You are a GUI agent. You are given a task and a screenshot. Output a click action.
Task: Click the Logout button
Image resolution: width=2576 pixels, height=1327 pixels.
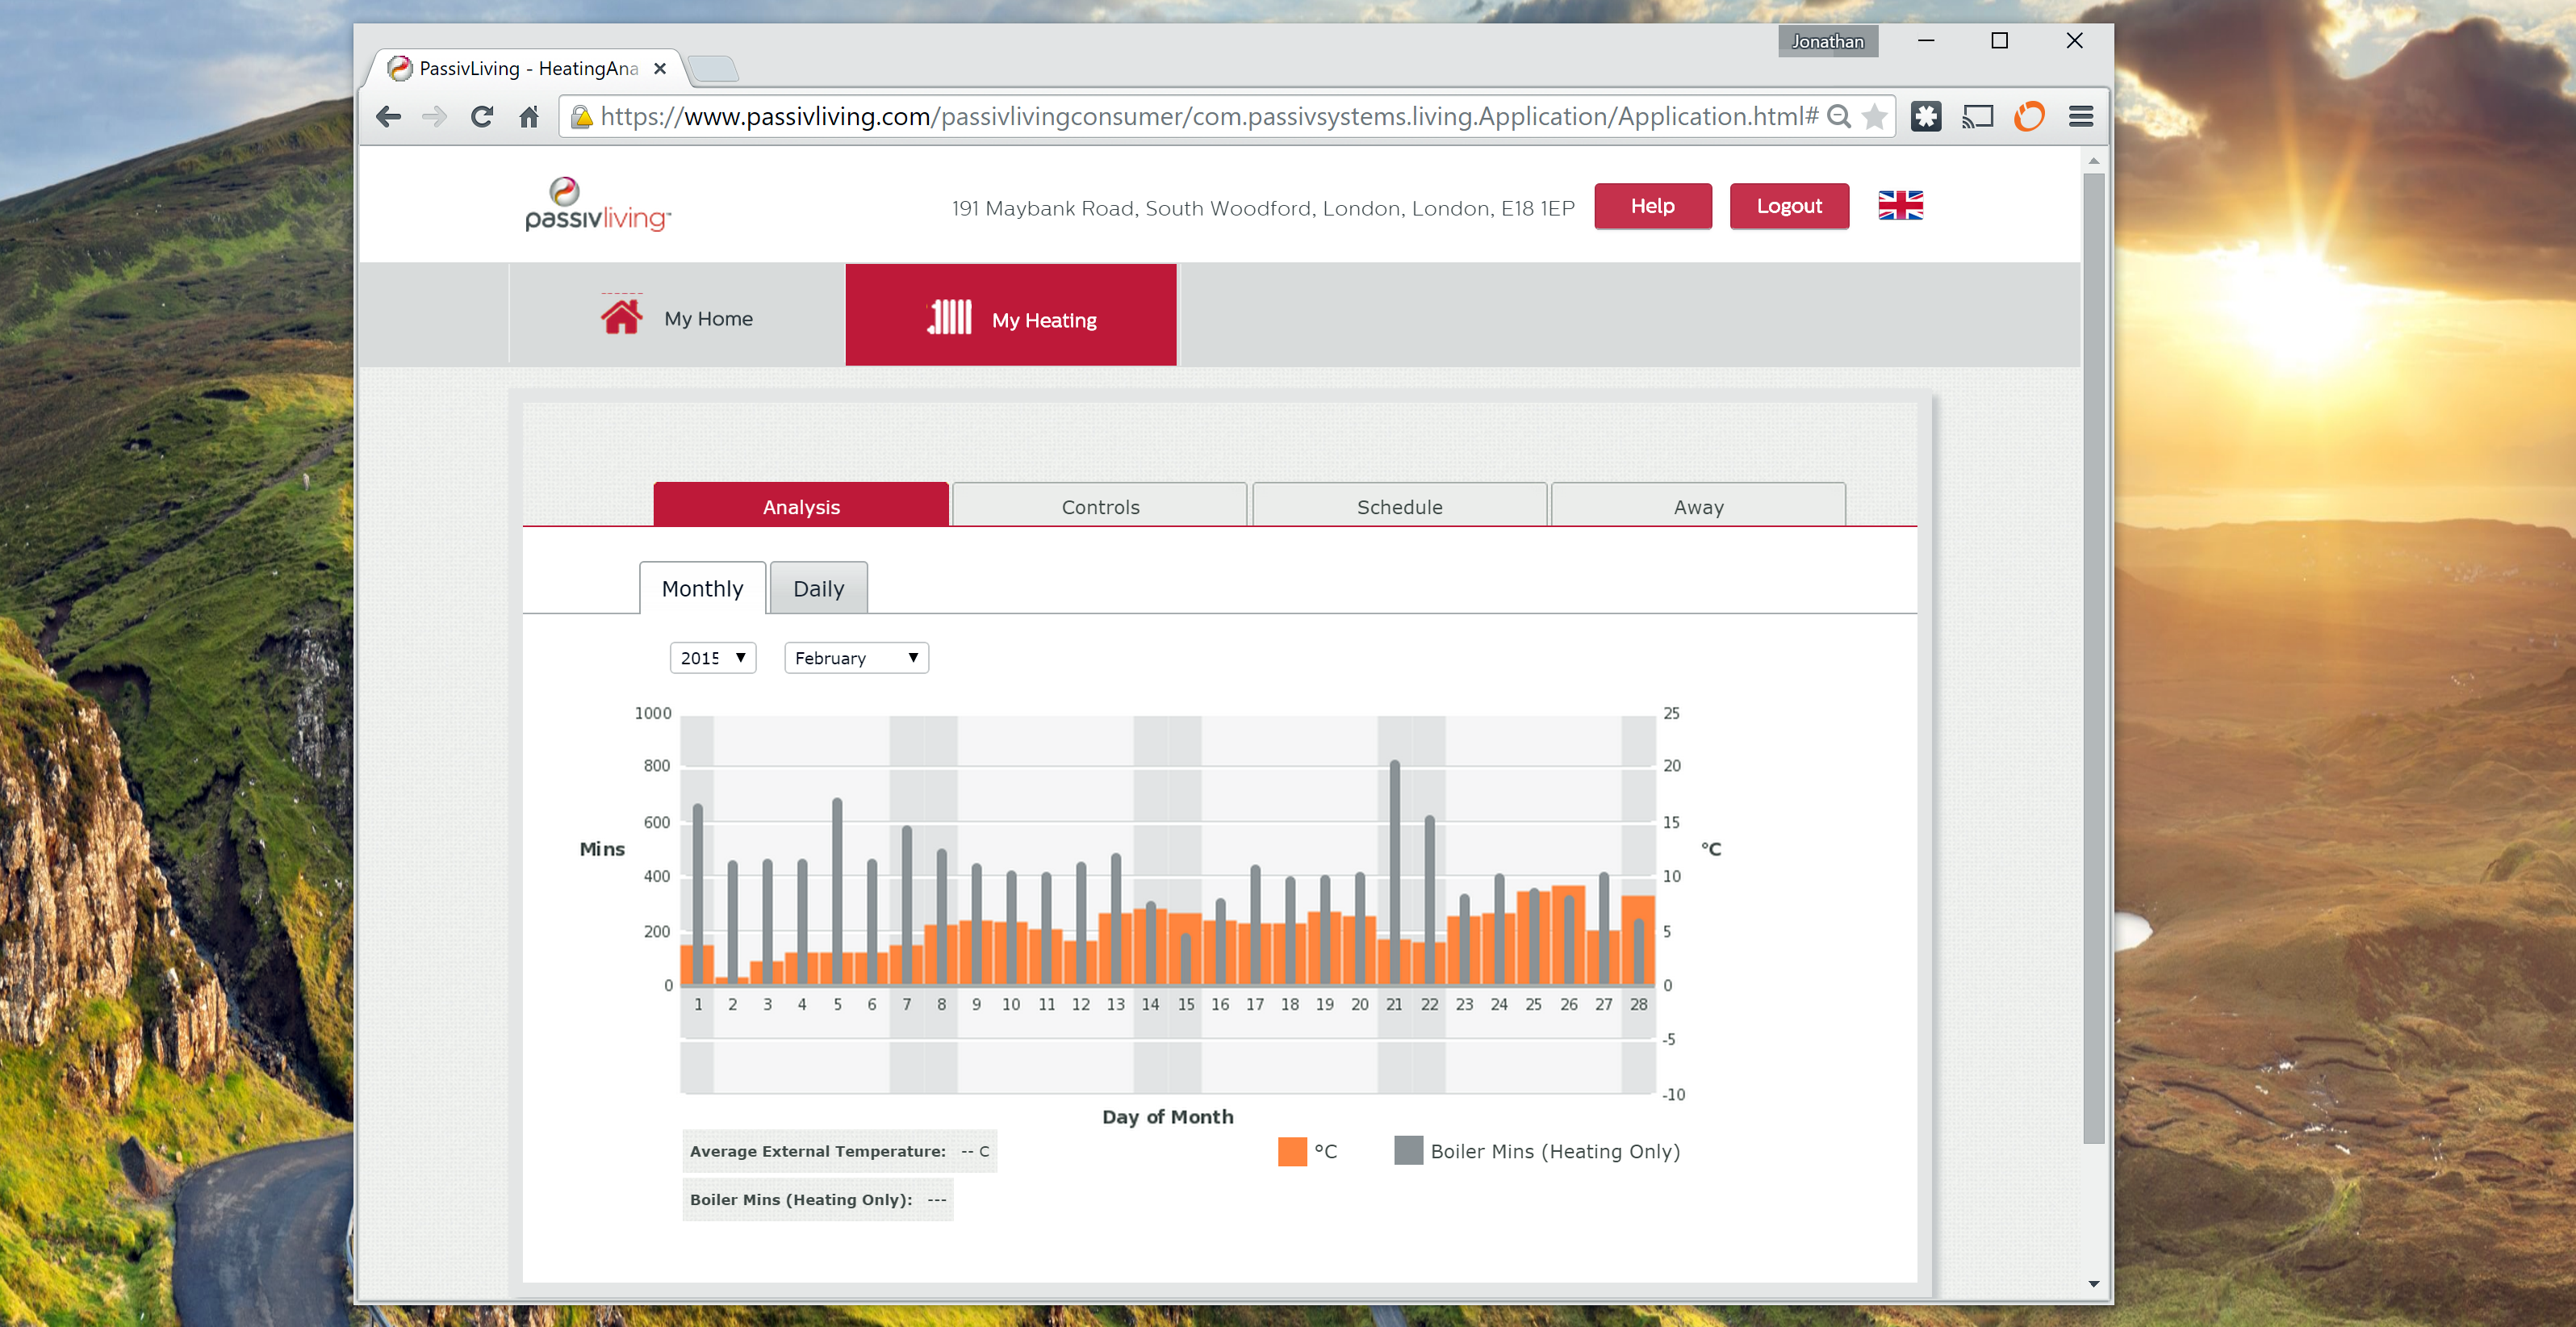click(x=1789, y=206)
